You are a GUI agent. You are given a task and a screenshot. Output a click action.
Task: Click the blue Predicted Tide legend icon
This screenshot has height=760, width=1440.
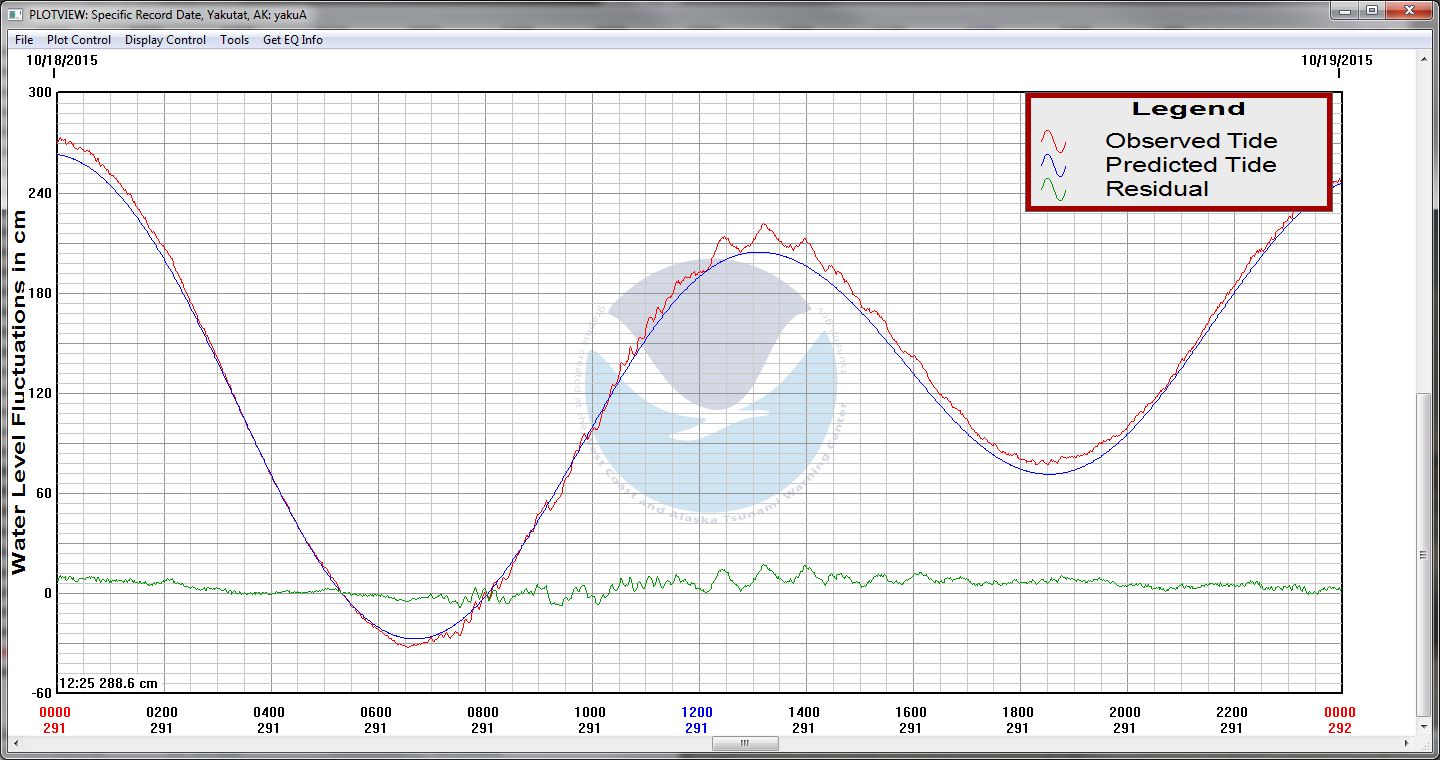[1053, 165]
